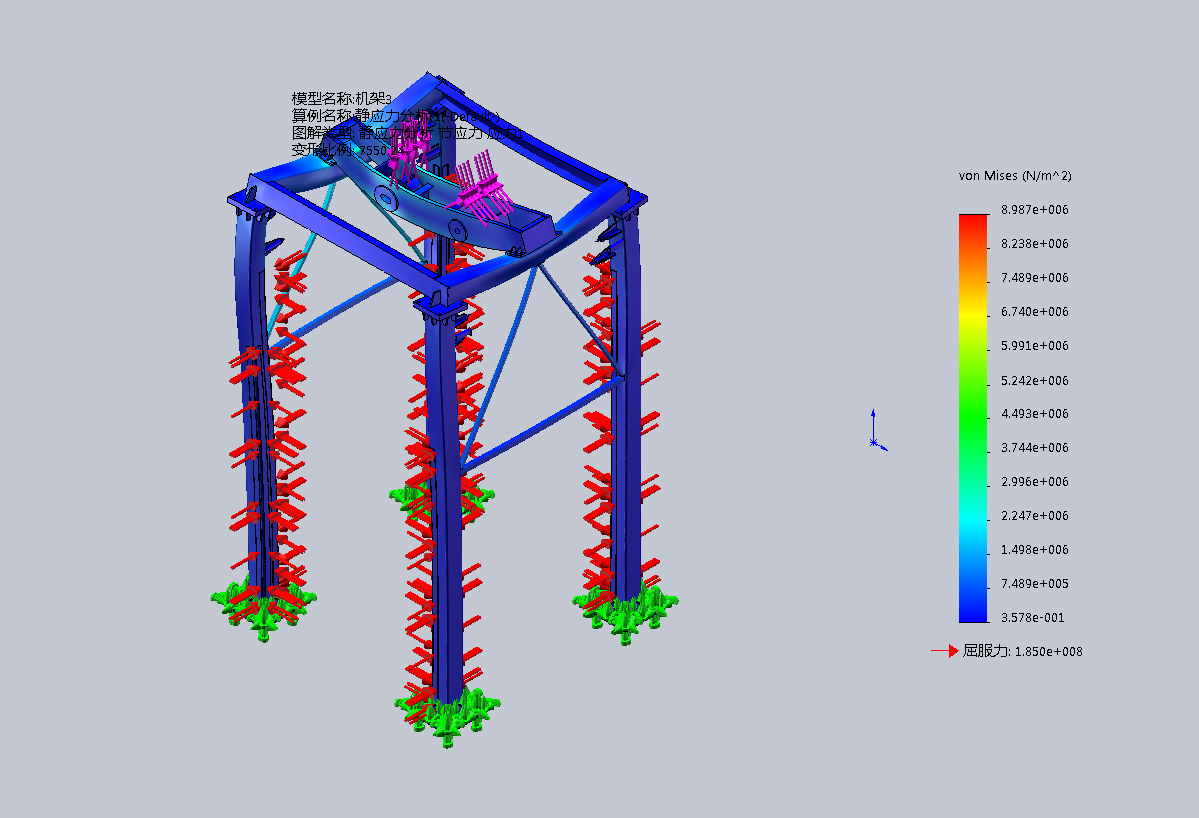Click the legend value 1.498e+006

[x=1035, y=550]
